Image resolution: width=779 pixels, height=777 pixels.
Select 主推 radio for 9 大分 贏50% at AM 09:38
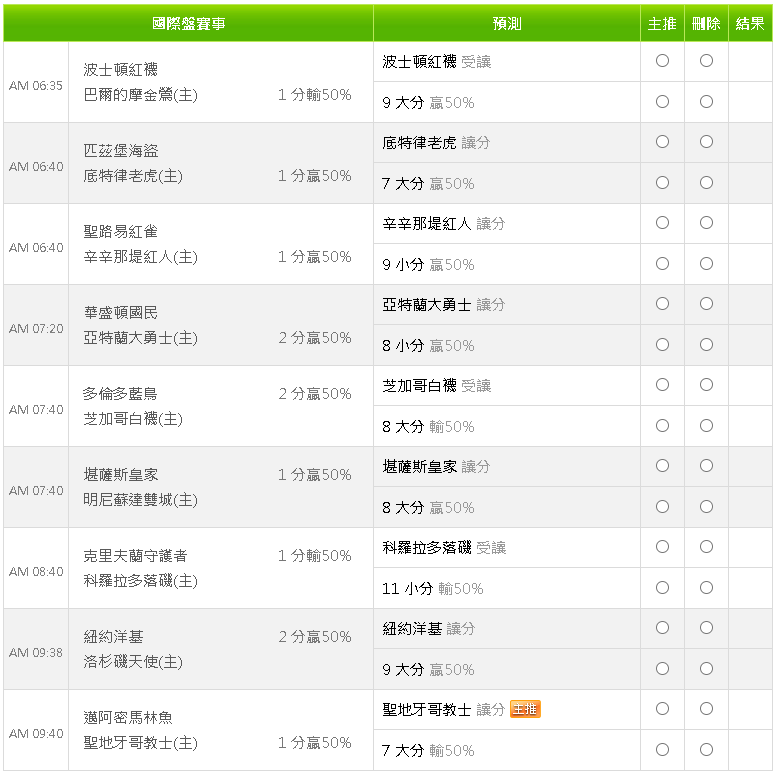[662, 668]
